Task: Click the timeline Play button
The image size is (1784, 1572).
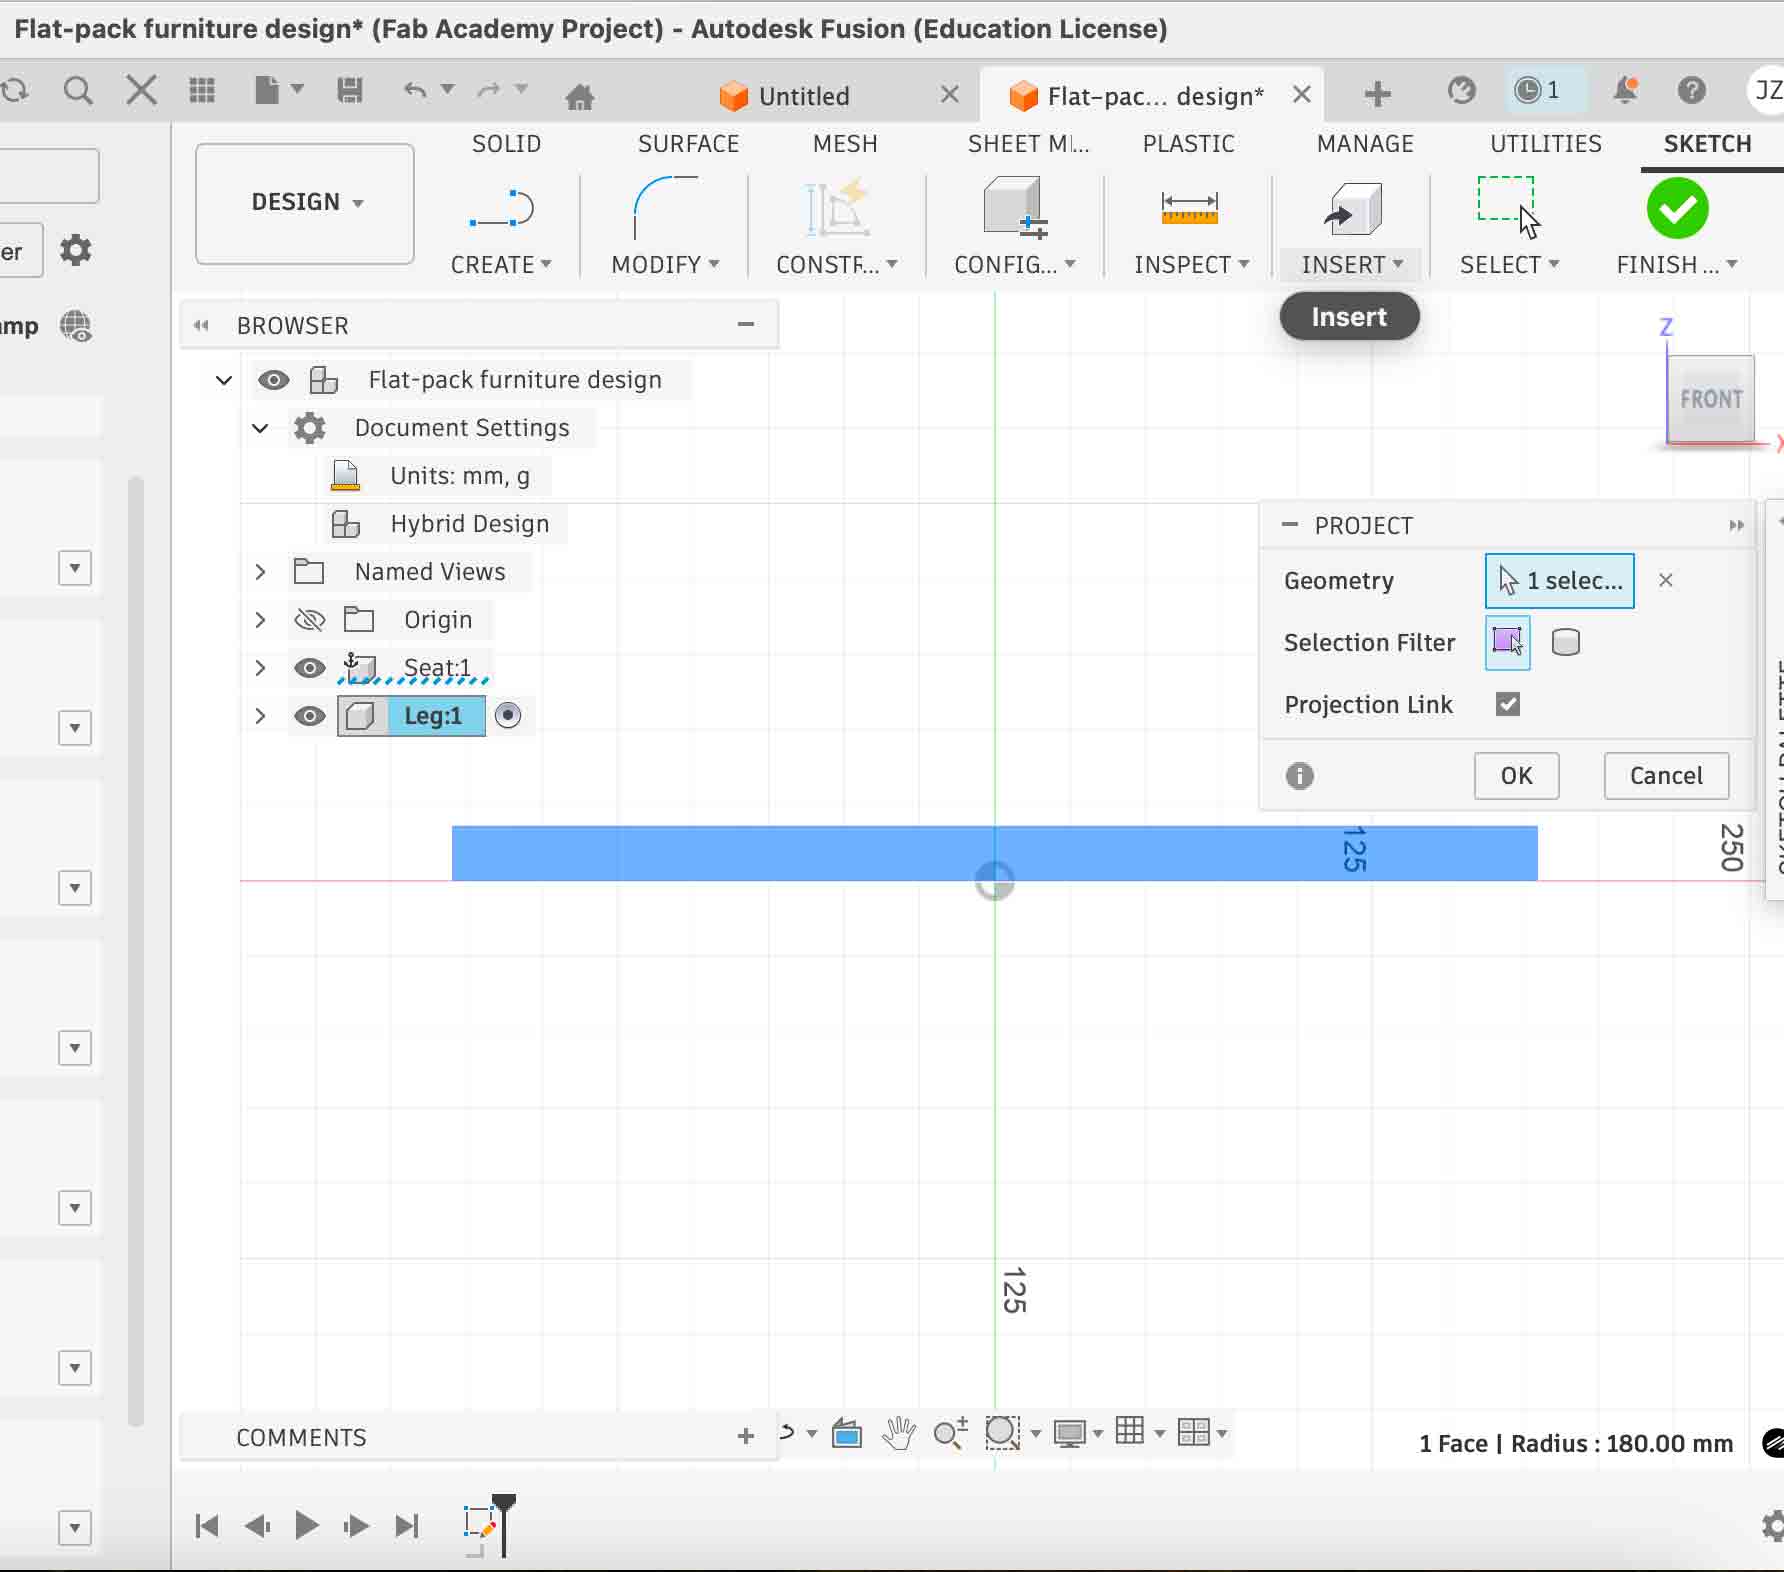Action: (x=307, y=1525)
